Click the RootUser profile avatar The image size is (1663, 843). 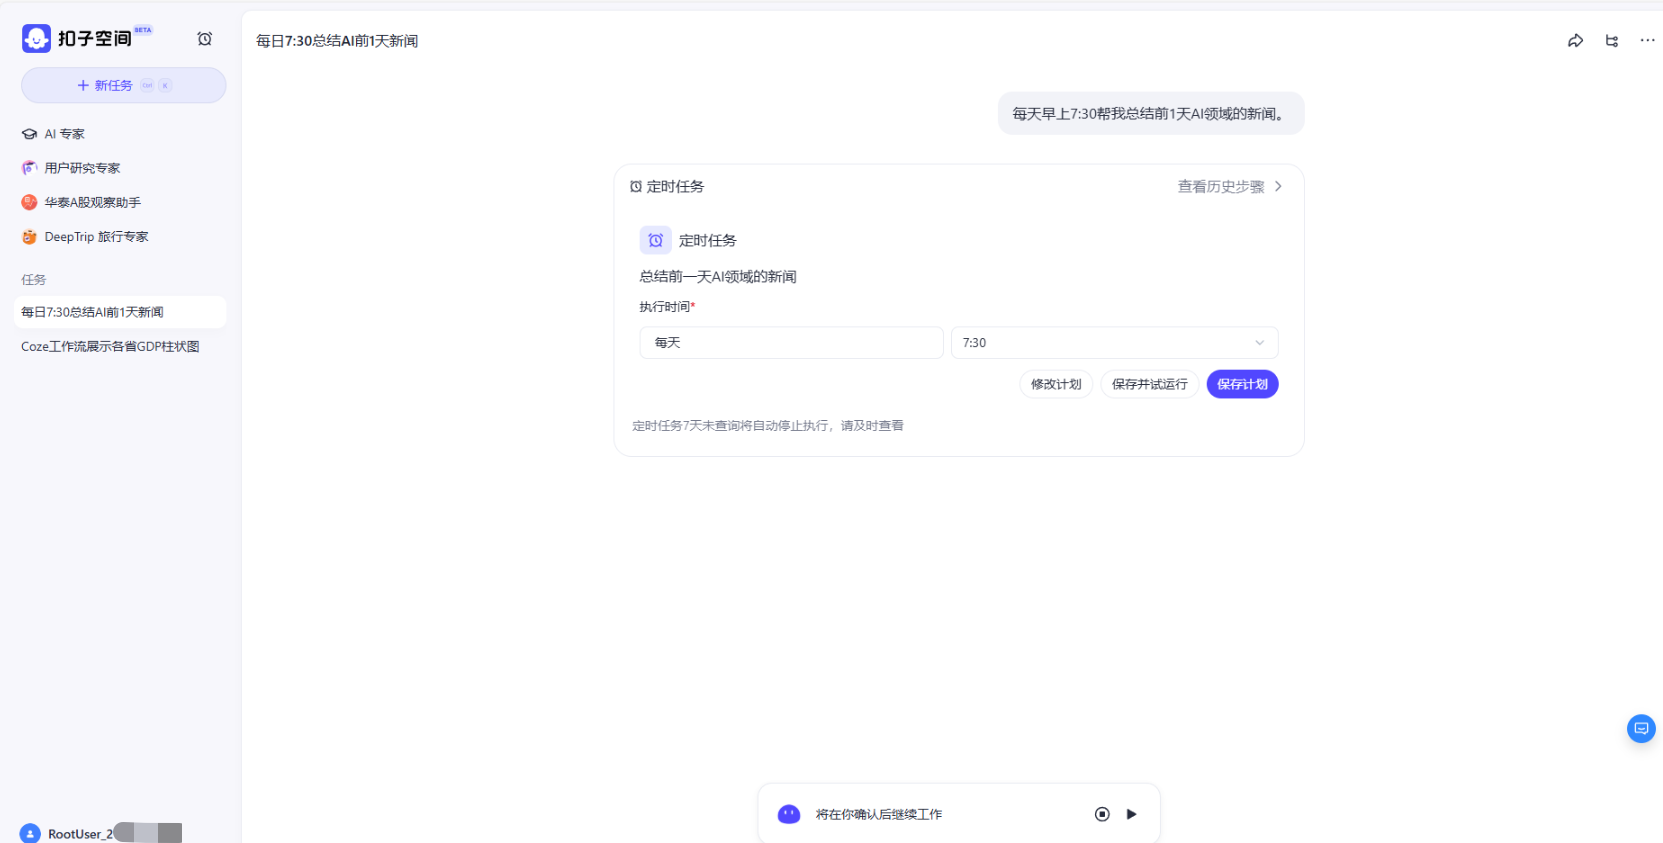30,833
